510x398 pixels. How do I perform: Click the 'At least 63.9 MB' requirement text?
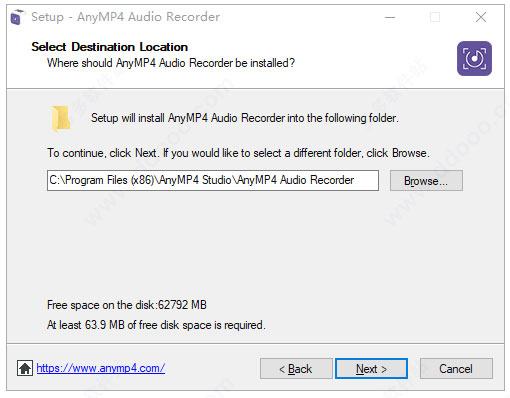(x=156, y=325)
